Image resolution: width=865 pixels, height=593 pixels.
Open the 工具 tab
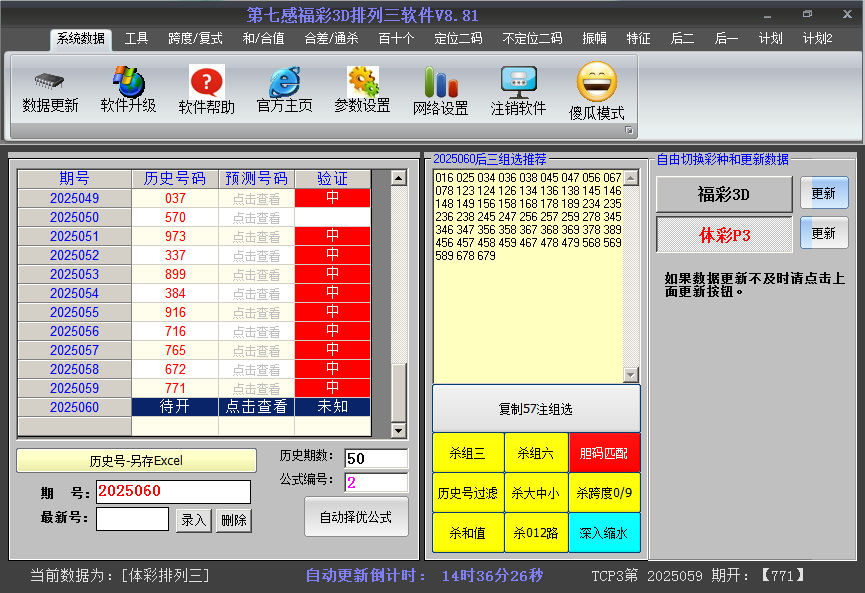[136, 39]
